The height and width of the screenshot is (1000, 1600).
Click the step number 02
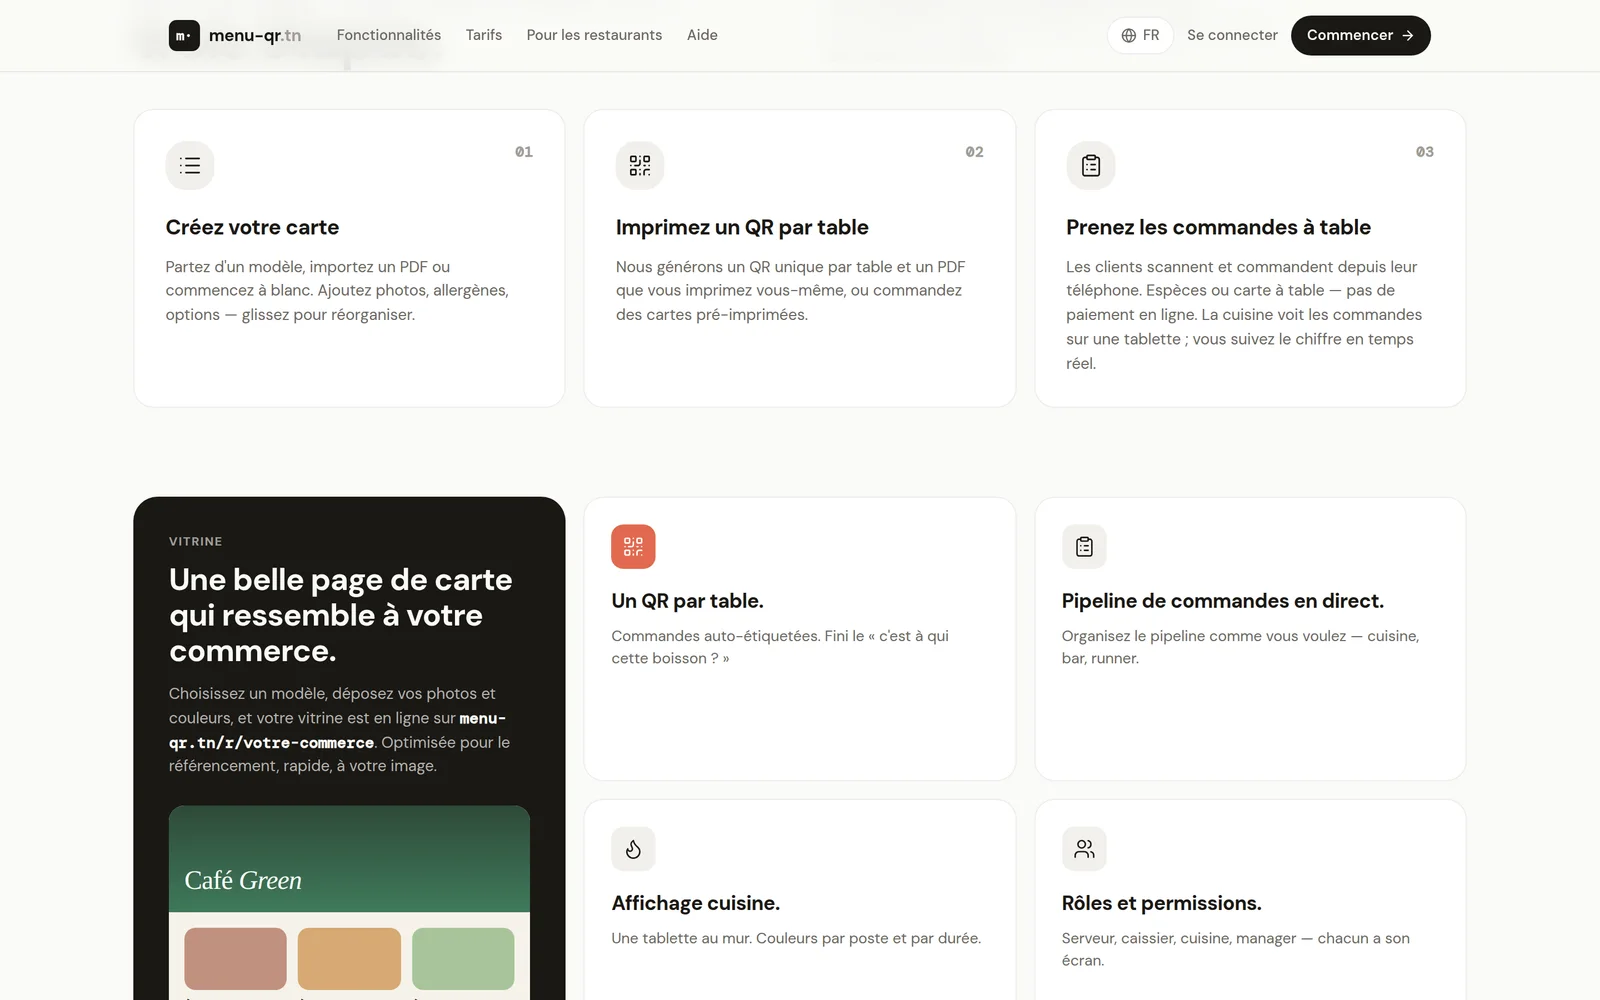[974, 152]
